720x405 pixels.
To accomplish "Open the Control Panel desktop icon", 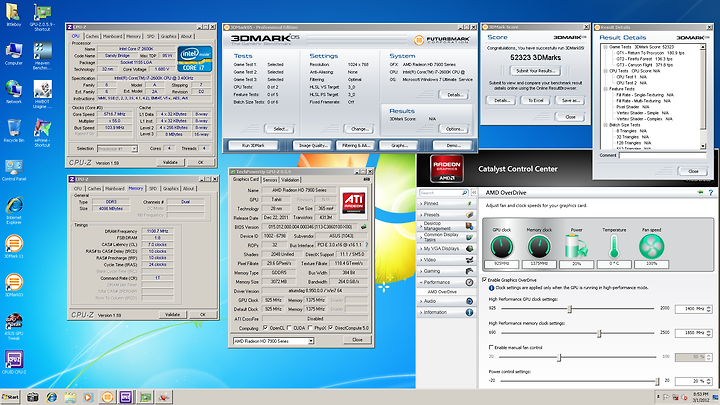I will [x=14, y=170].
